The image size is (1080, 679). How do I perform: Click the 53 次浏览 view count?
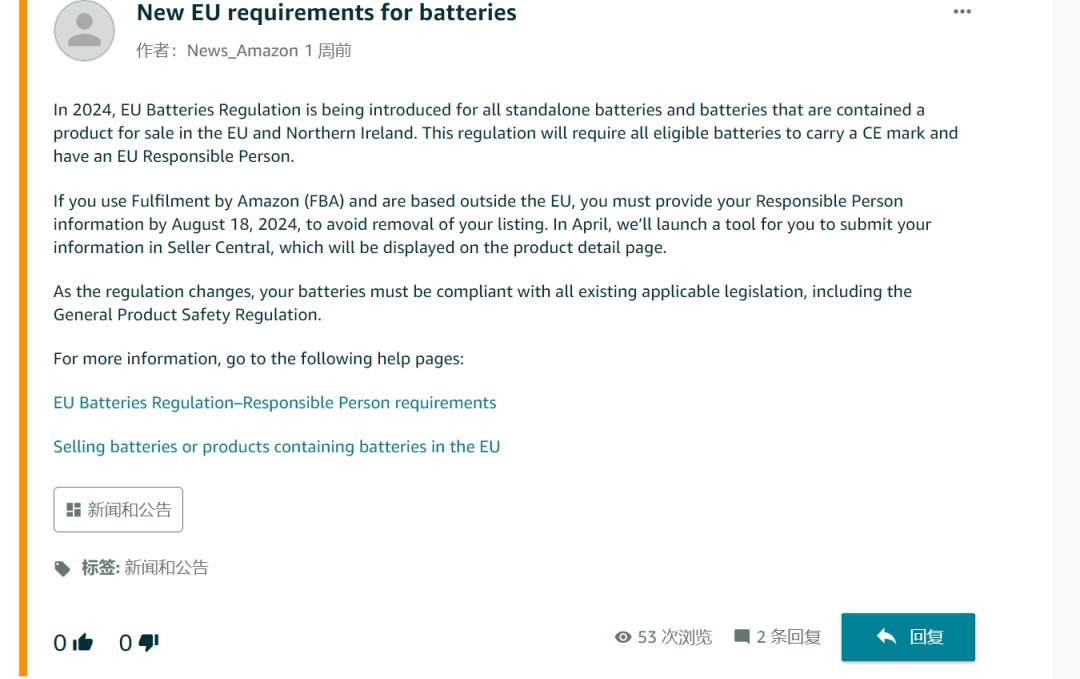tap(674, 637)
